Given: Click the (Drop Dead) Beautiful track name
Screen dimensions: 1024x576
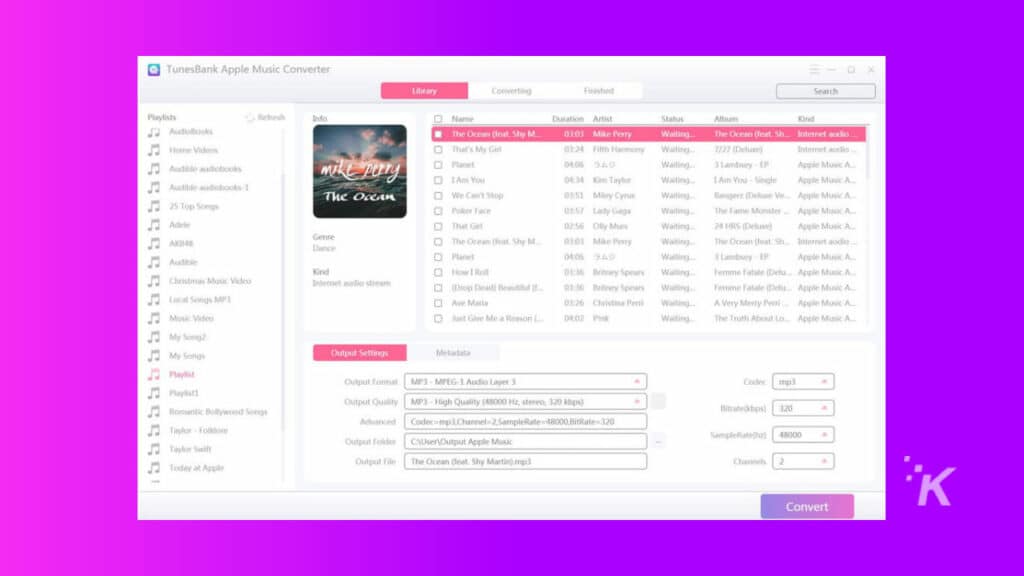Looking at the screenshot, I should coord(497,288).
